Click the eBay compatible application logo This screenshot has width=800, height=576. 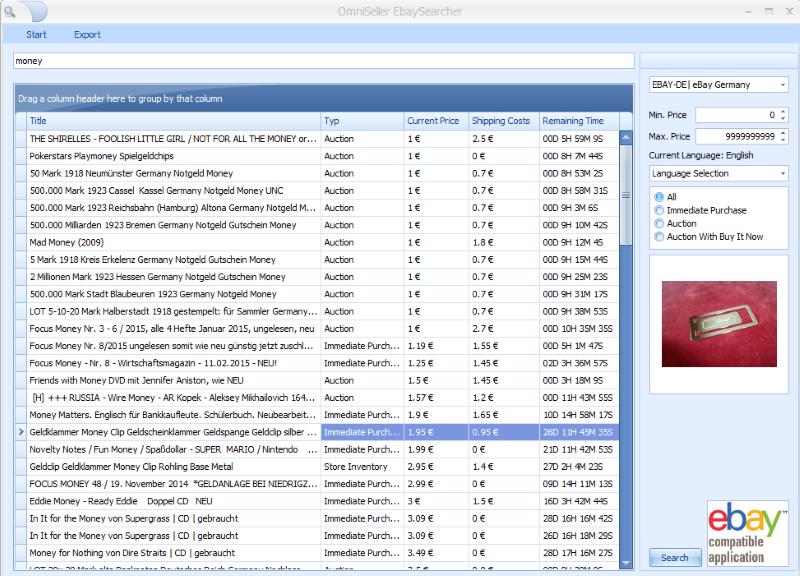(747, 533)
